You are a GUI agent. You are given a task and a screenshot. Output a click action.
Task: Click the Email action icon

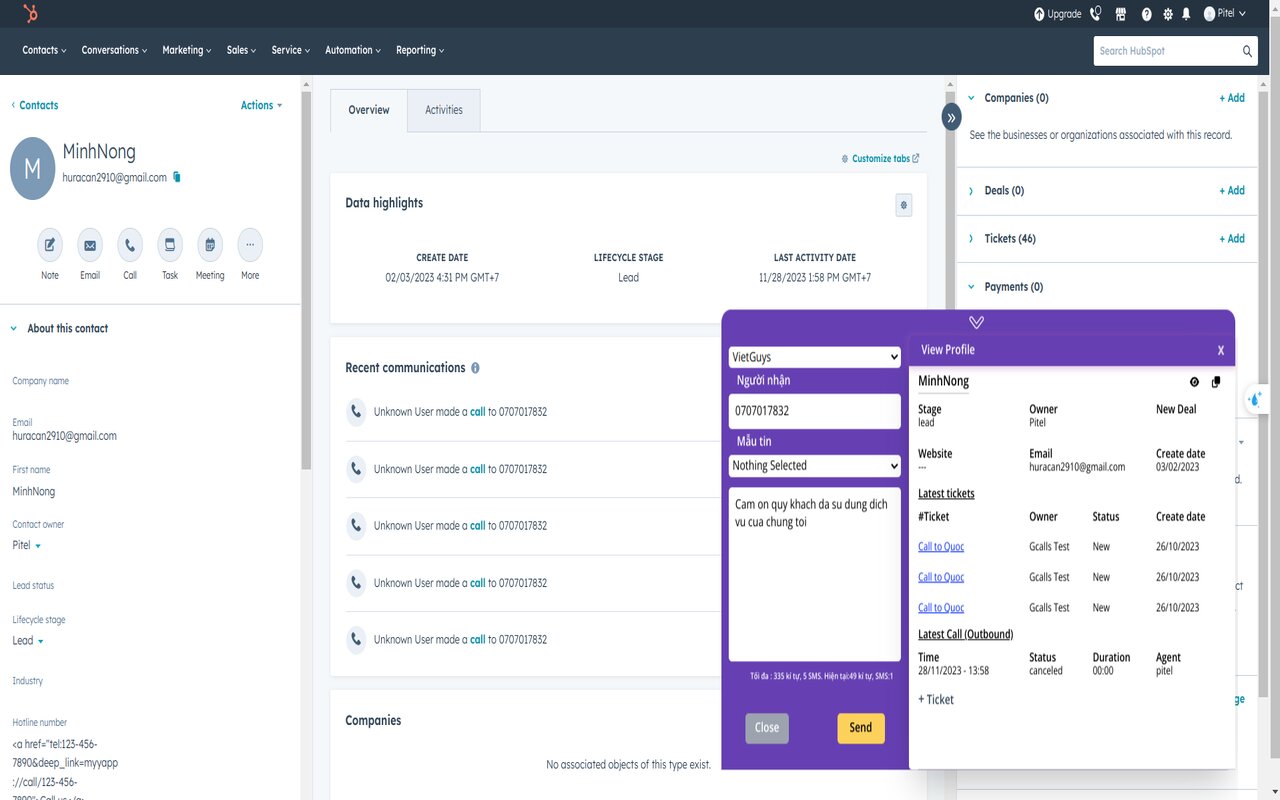click(90, 245)
